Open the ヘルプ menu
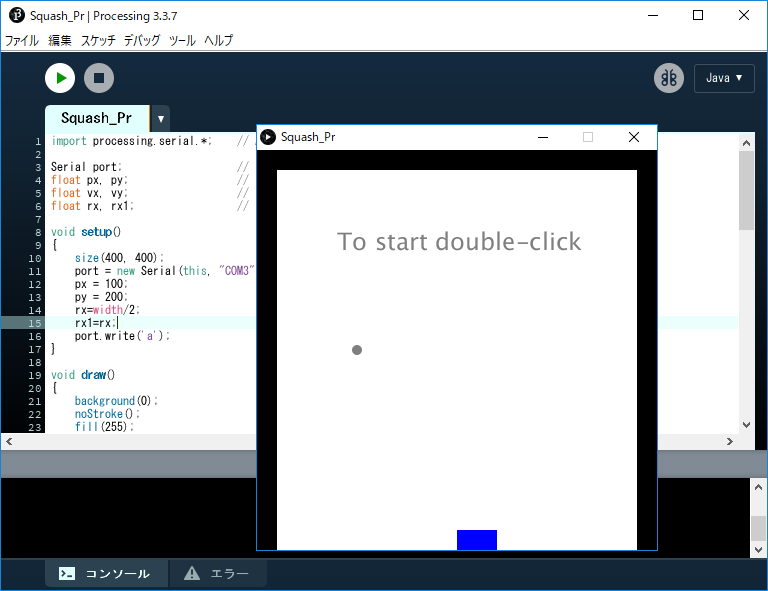This screenshot has width=768, height=591. [x=218, y=40]
